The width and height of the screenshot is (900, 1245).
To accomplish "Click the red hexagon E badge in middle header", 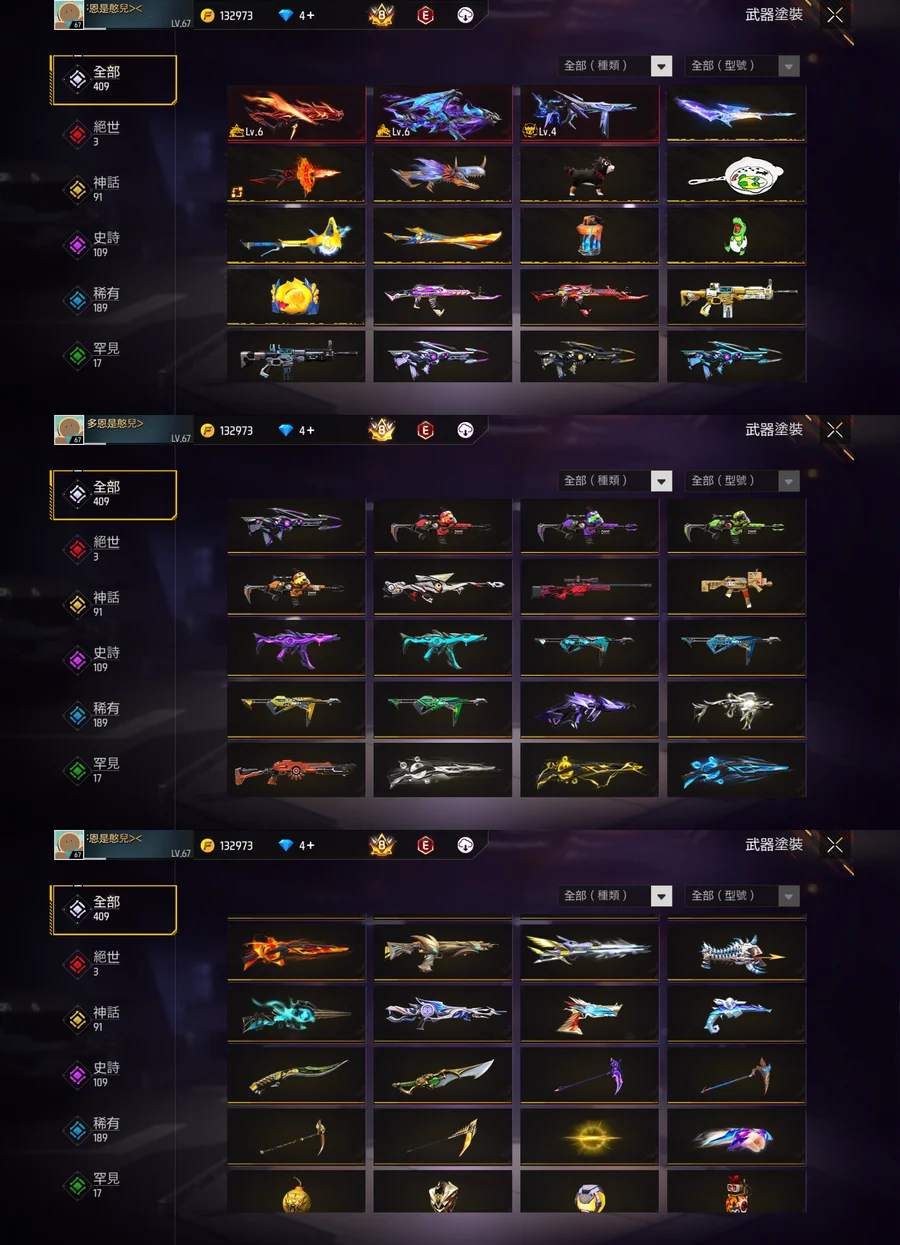I will point(425,430).
